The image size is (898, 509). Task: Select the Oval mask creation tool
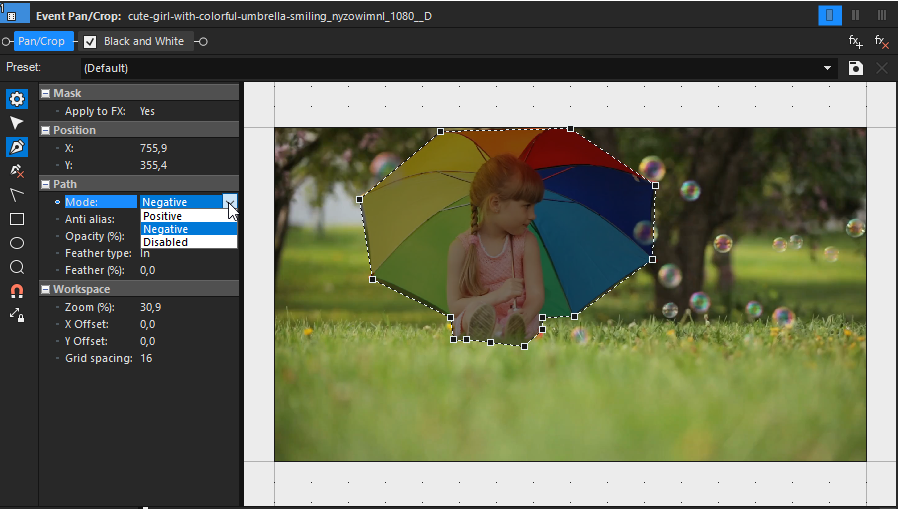(17, 243)
